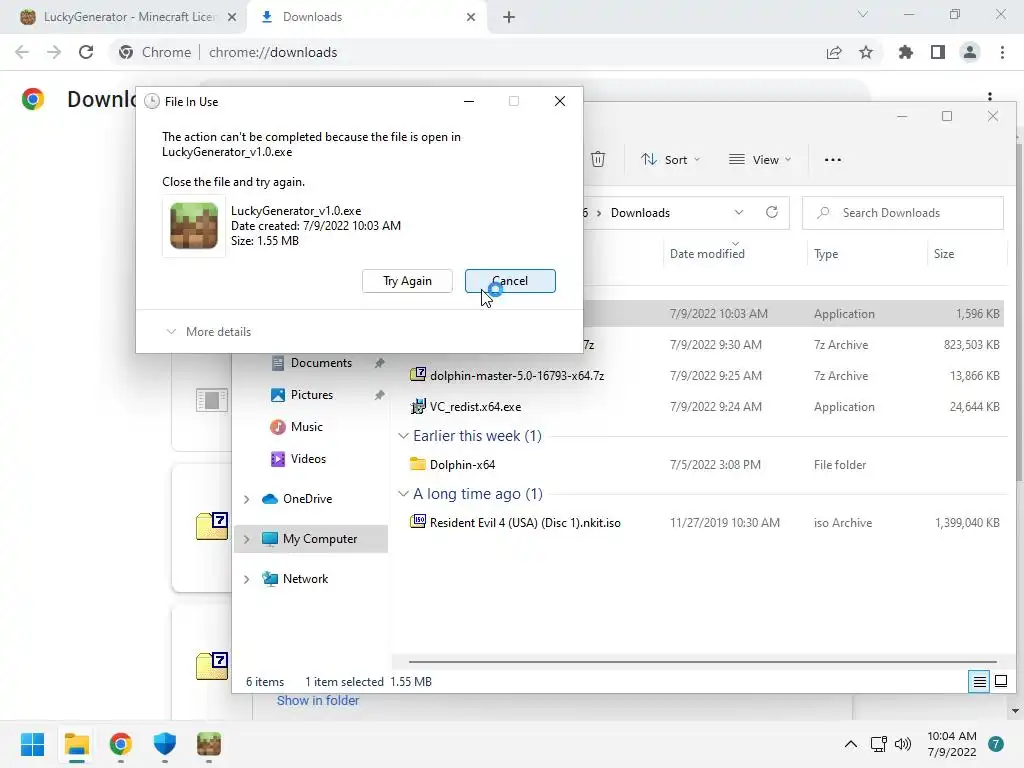Switch Explorer to large thumbnails view icon
The height and width of the screenshot is (768, 1024).
[1000, 682]
